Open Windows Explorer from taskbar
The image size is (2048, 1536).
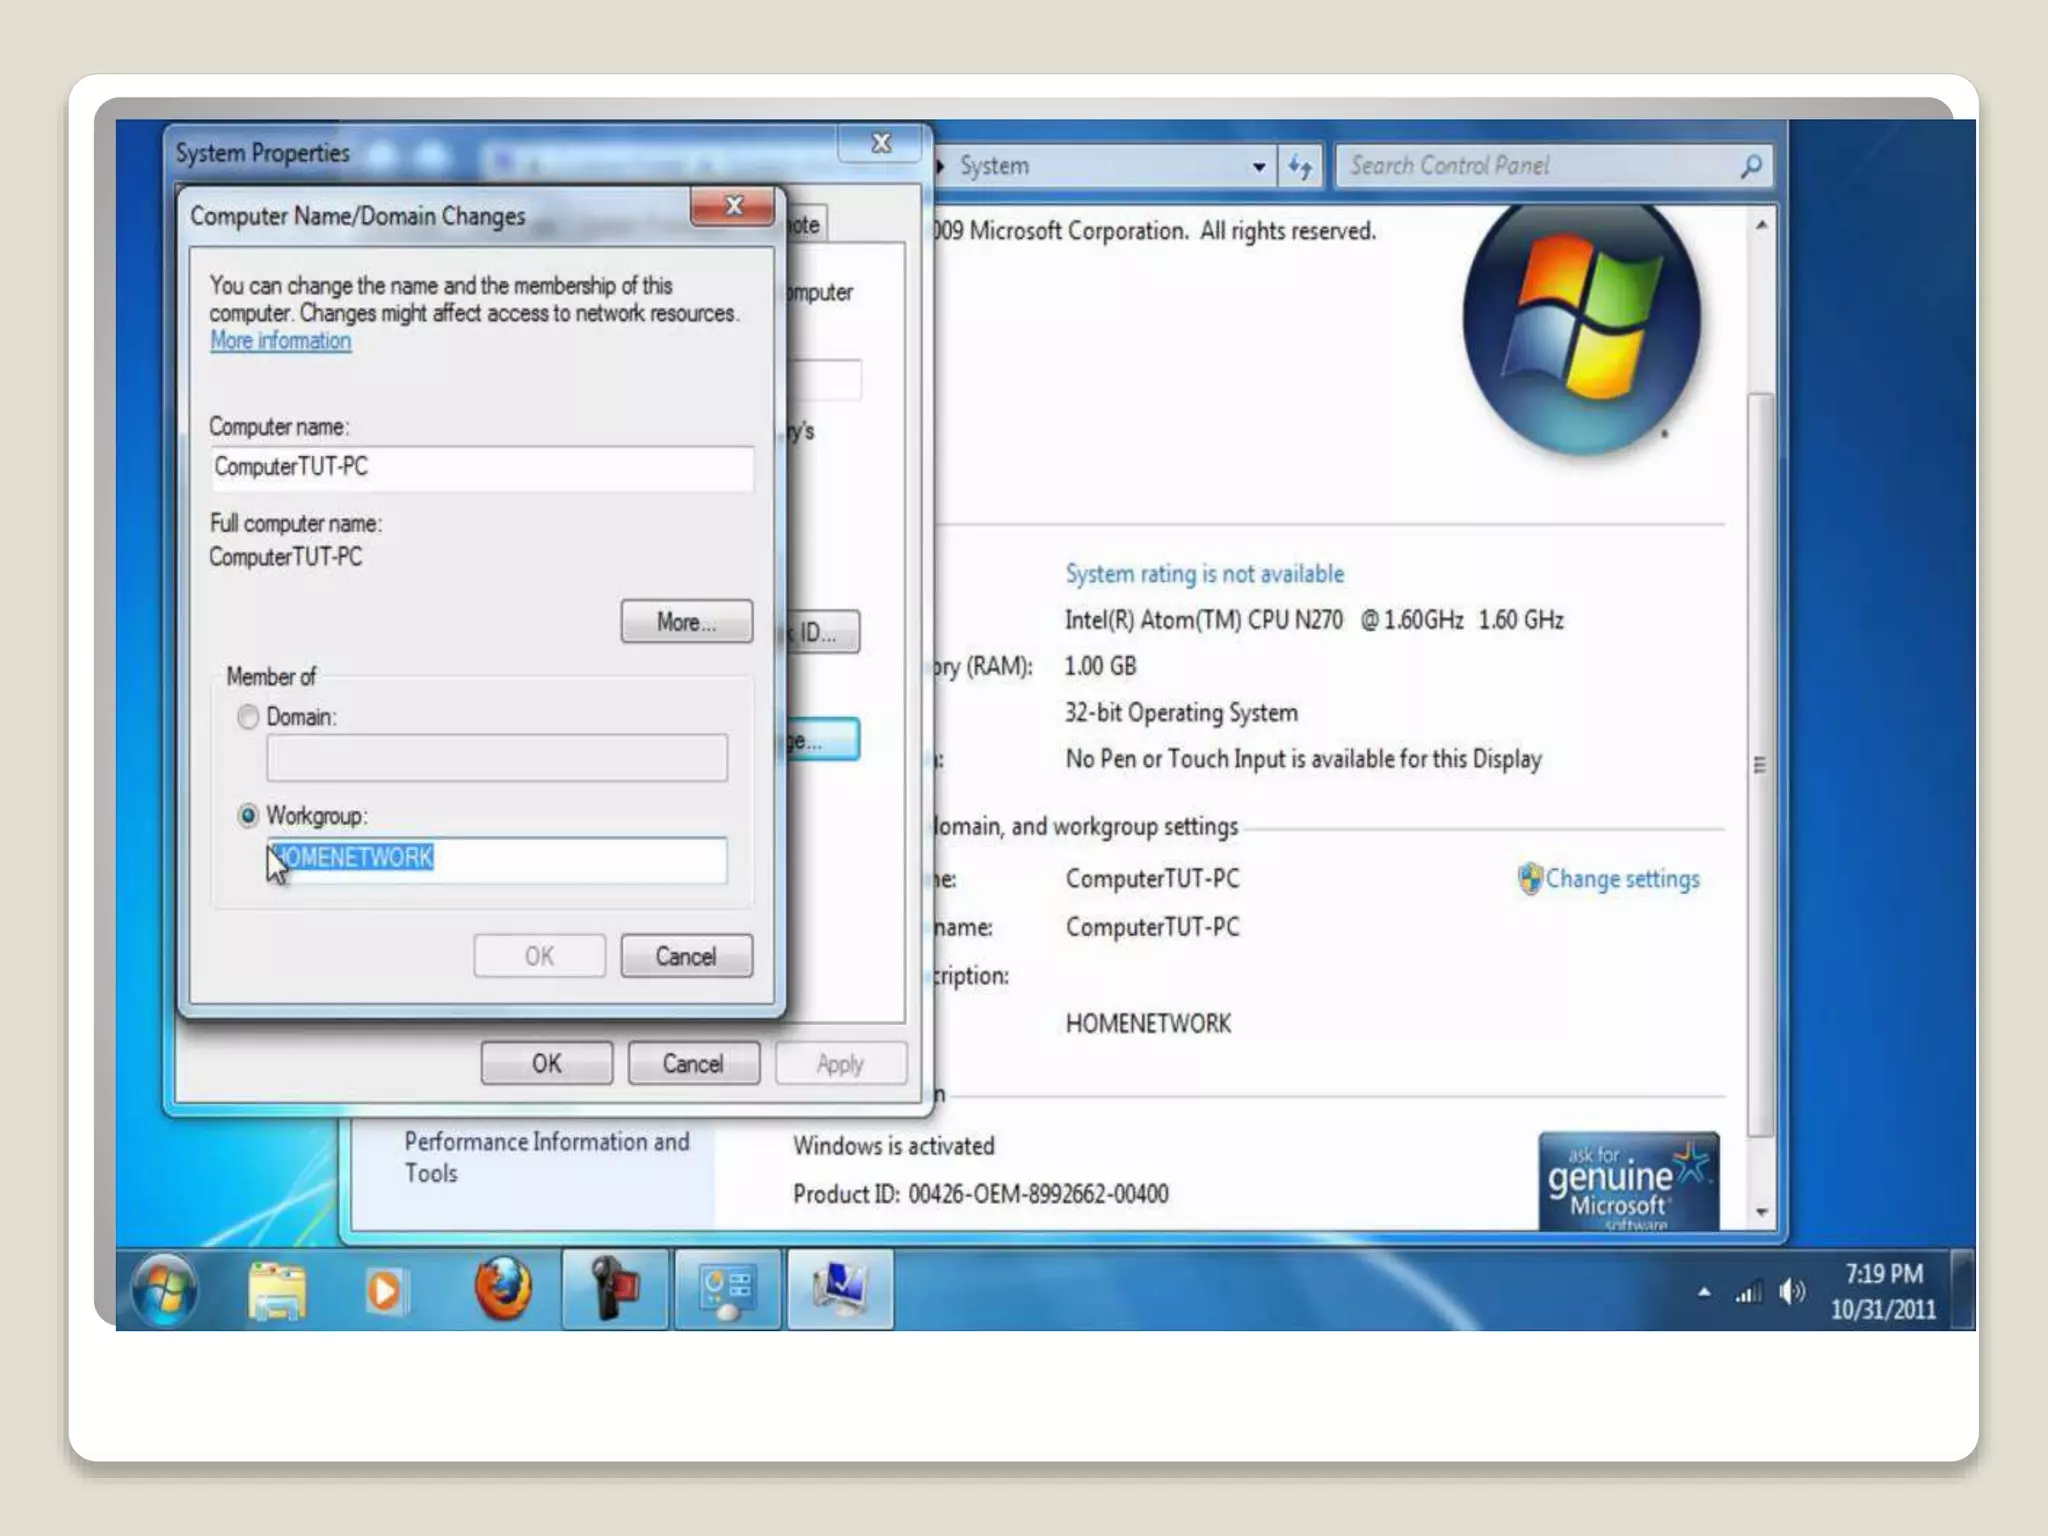pos(277,1290)
